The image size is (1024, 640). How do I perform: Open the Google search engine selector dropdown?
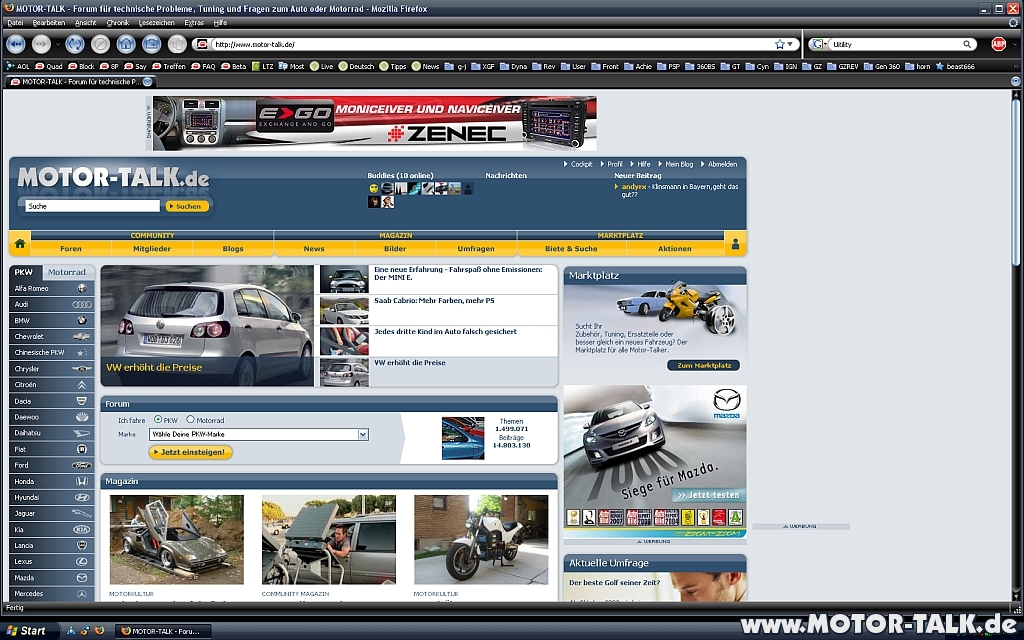[818, 44]
